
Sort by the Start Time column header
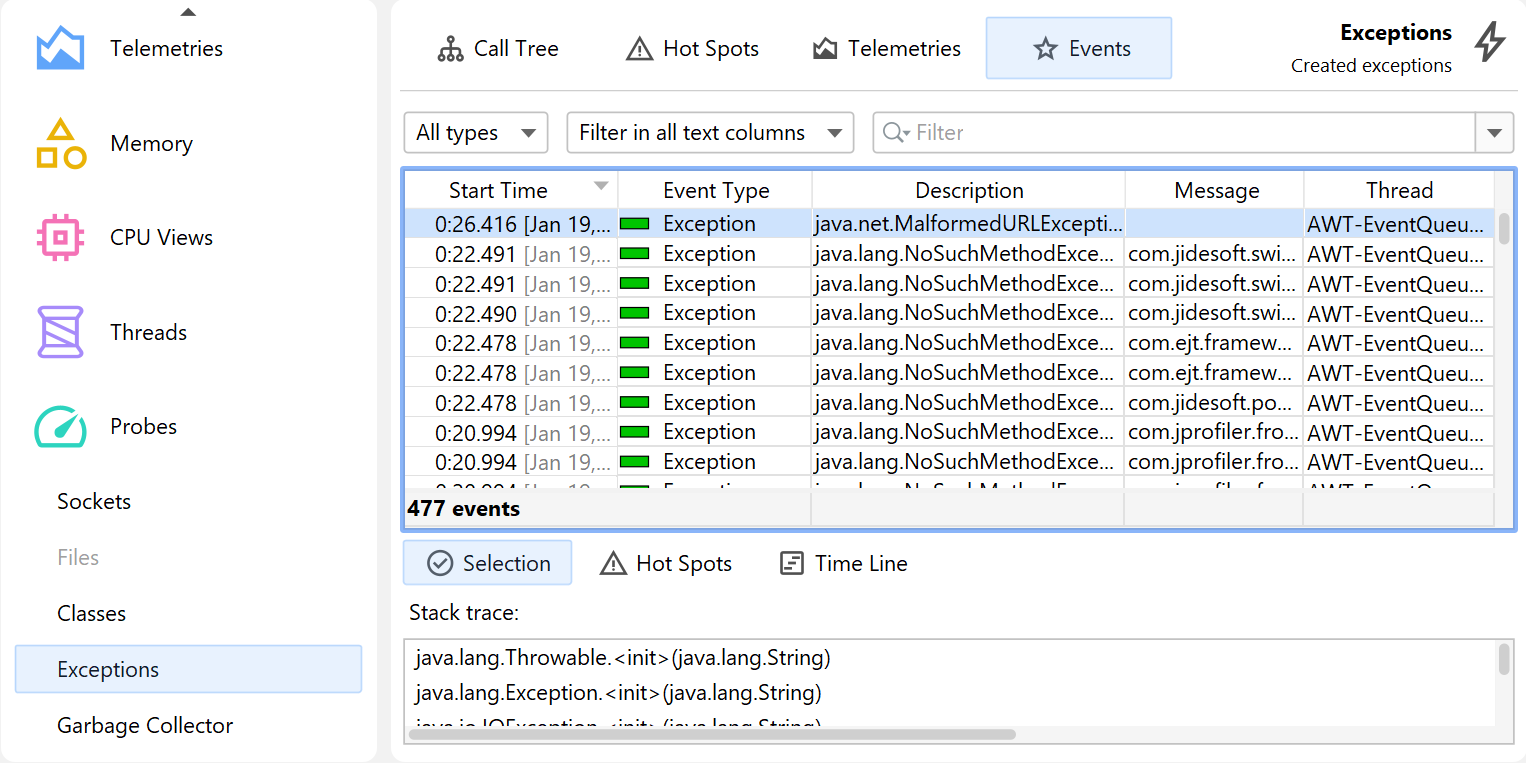[x=498, y=191]
